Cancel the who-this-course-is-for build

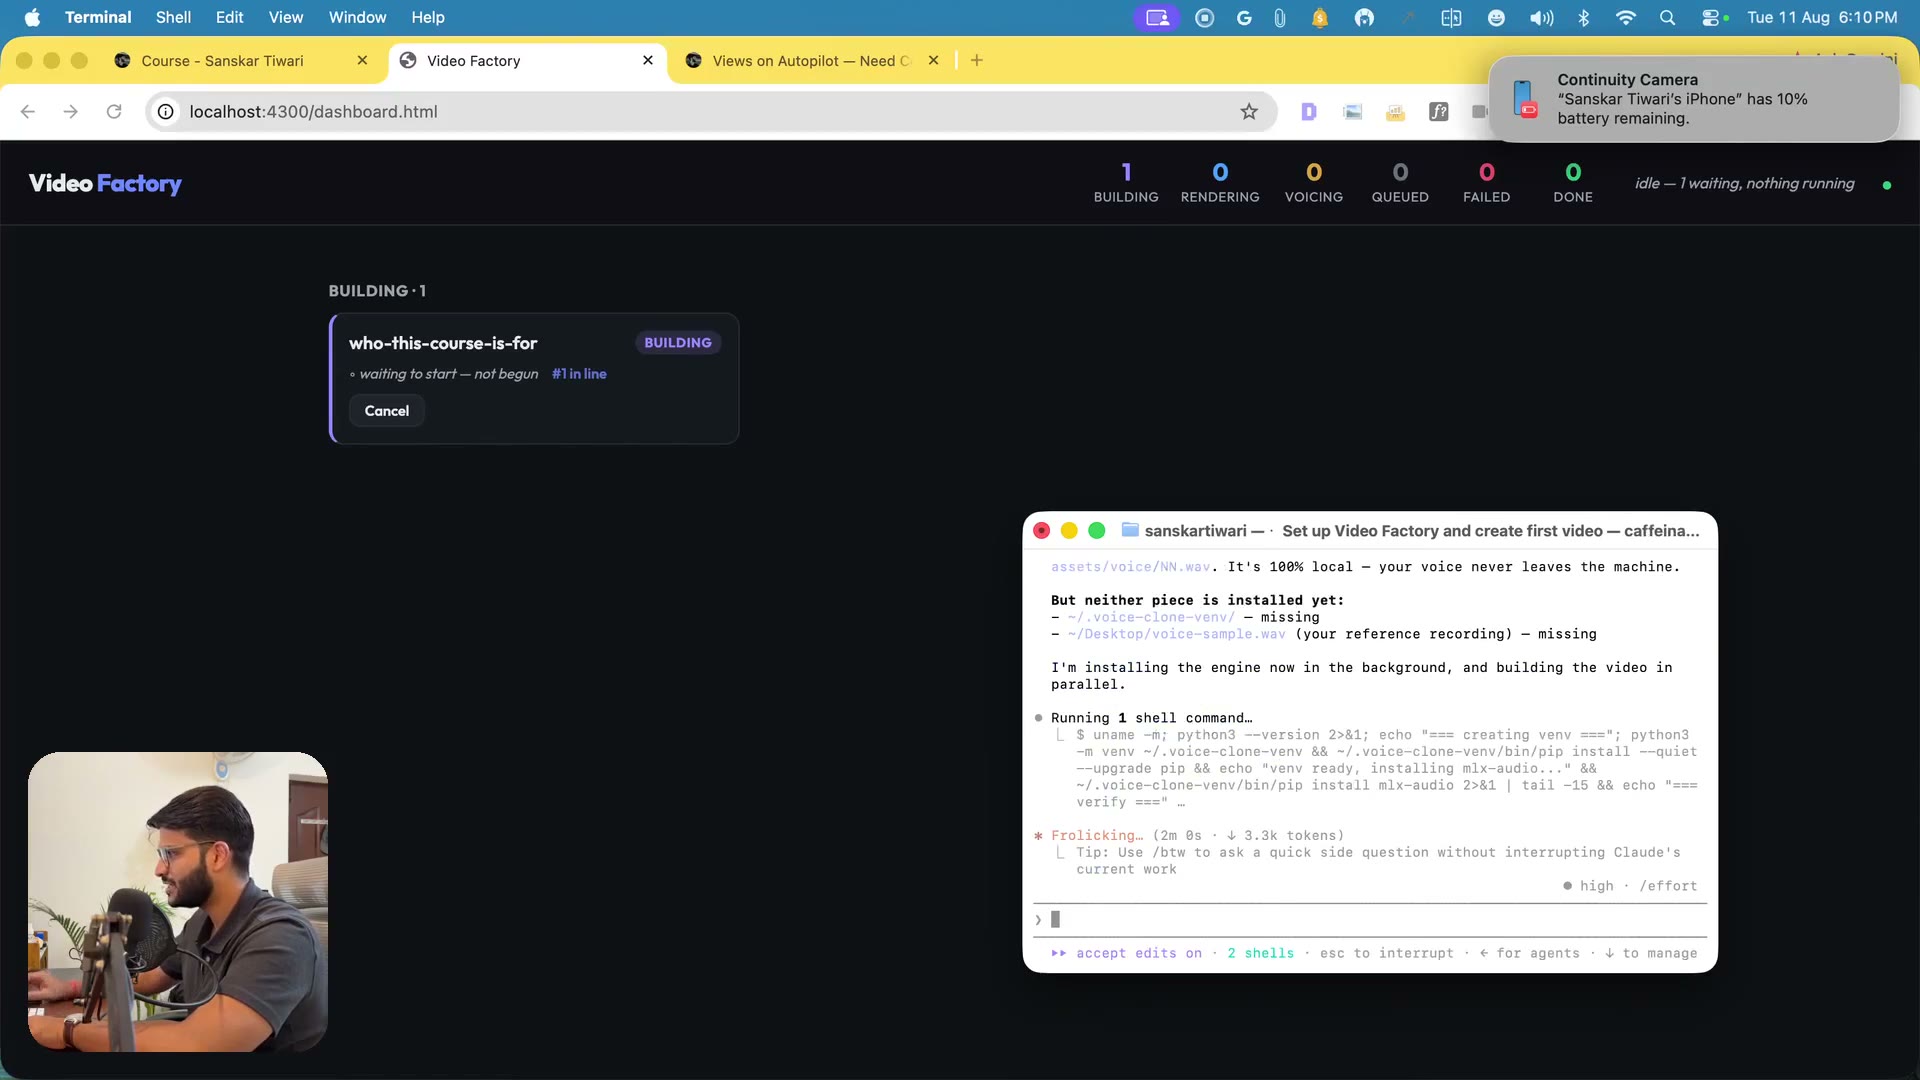(387, 411)
